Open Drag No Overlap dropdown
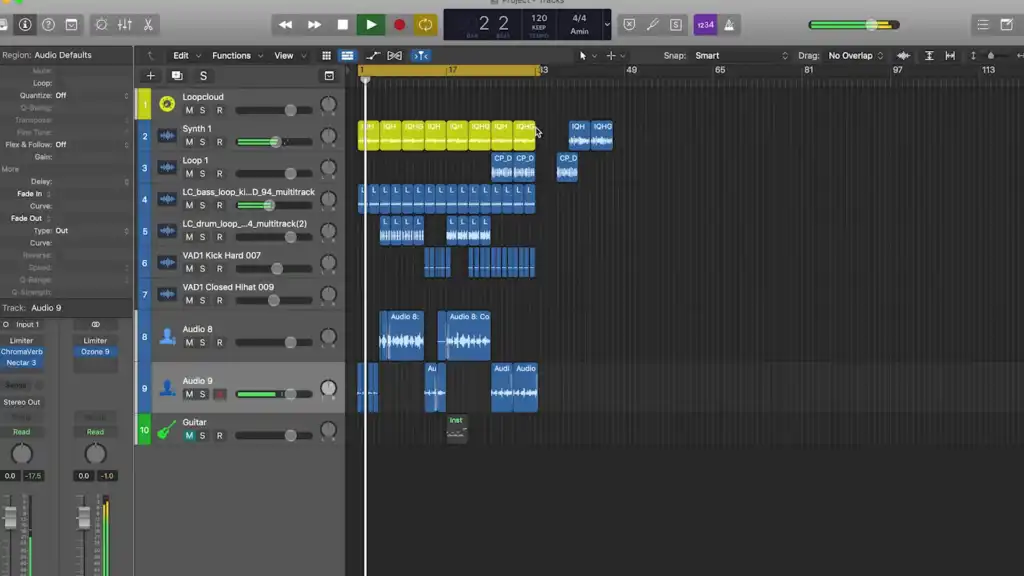This screenshot has width=1024, height=576. click(856, 56)
